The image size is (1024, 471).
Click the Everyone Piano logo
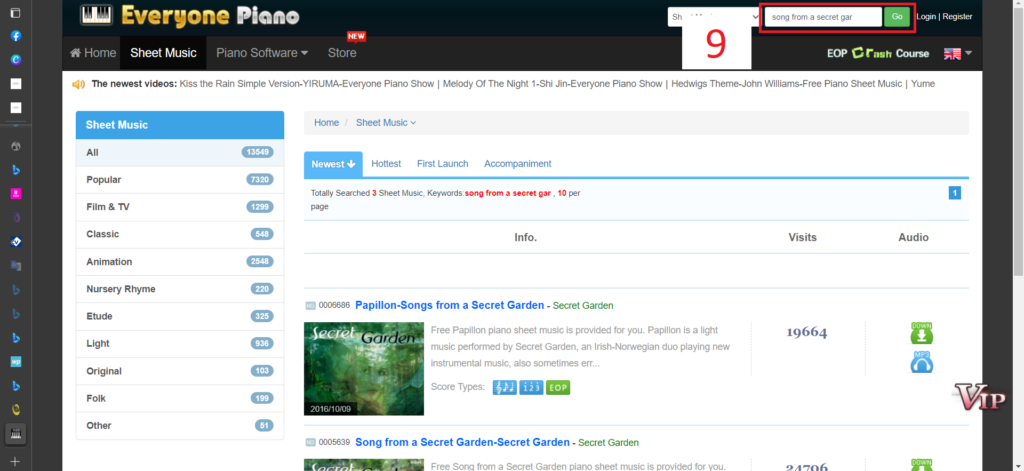point(189,15)
